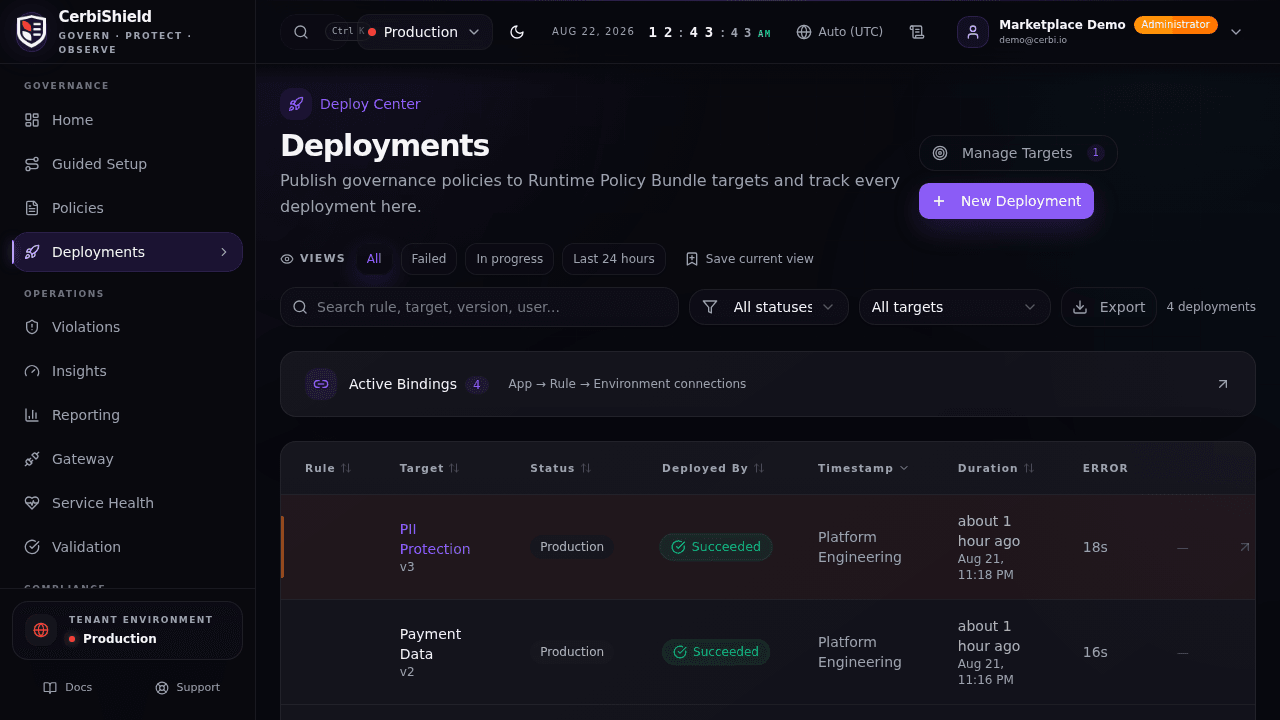Click the 16s duration value
The width and height of the screenshot is (1280, 720).
coord(1095,652)
